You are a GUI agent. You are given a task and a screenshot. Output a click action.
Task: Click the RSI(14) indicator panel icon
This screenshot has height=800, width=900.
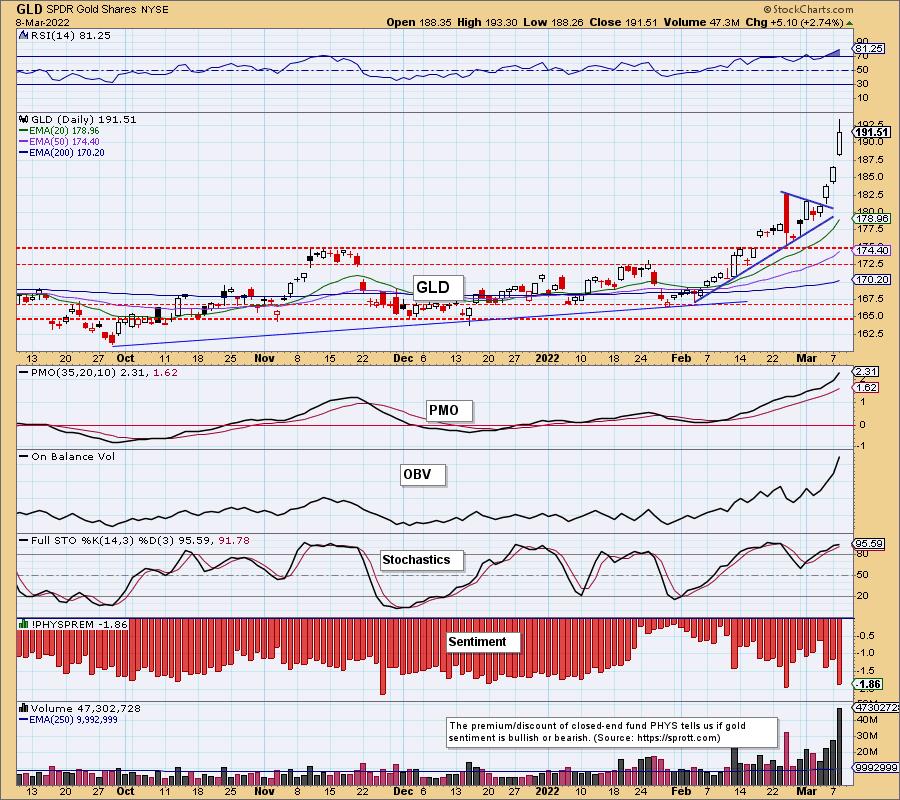tap(23, 35)
